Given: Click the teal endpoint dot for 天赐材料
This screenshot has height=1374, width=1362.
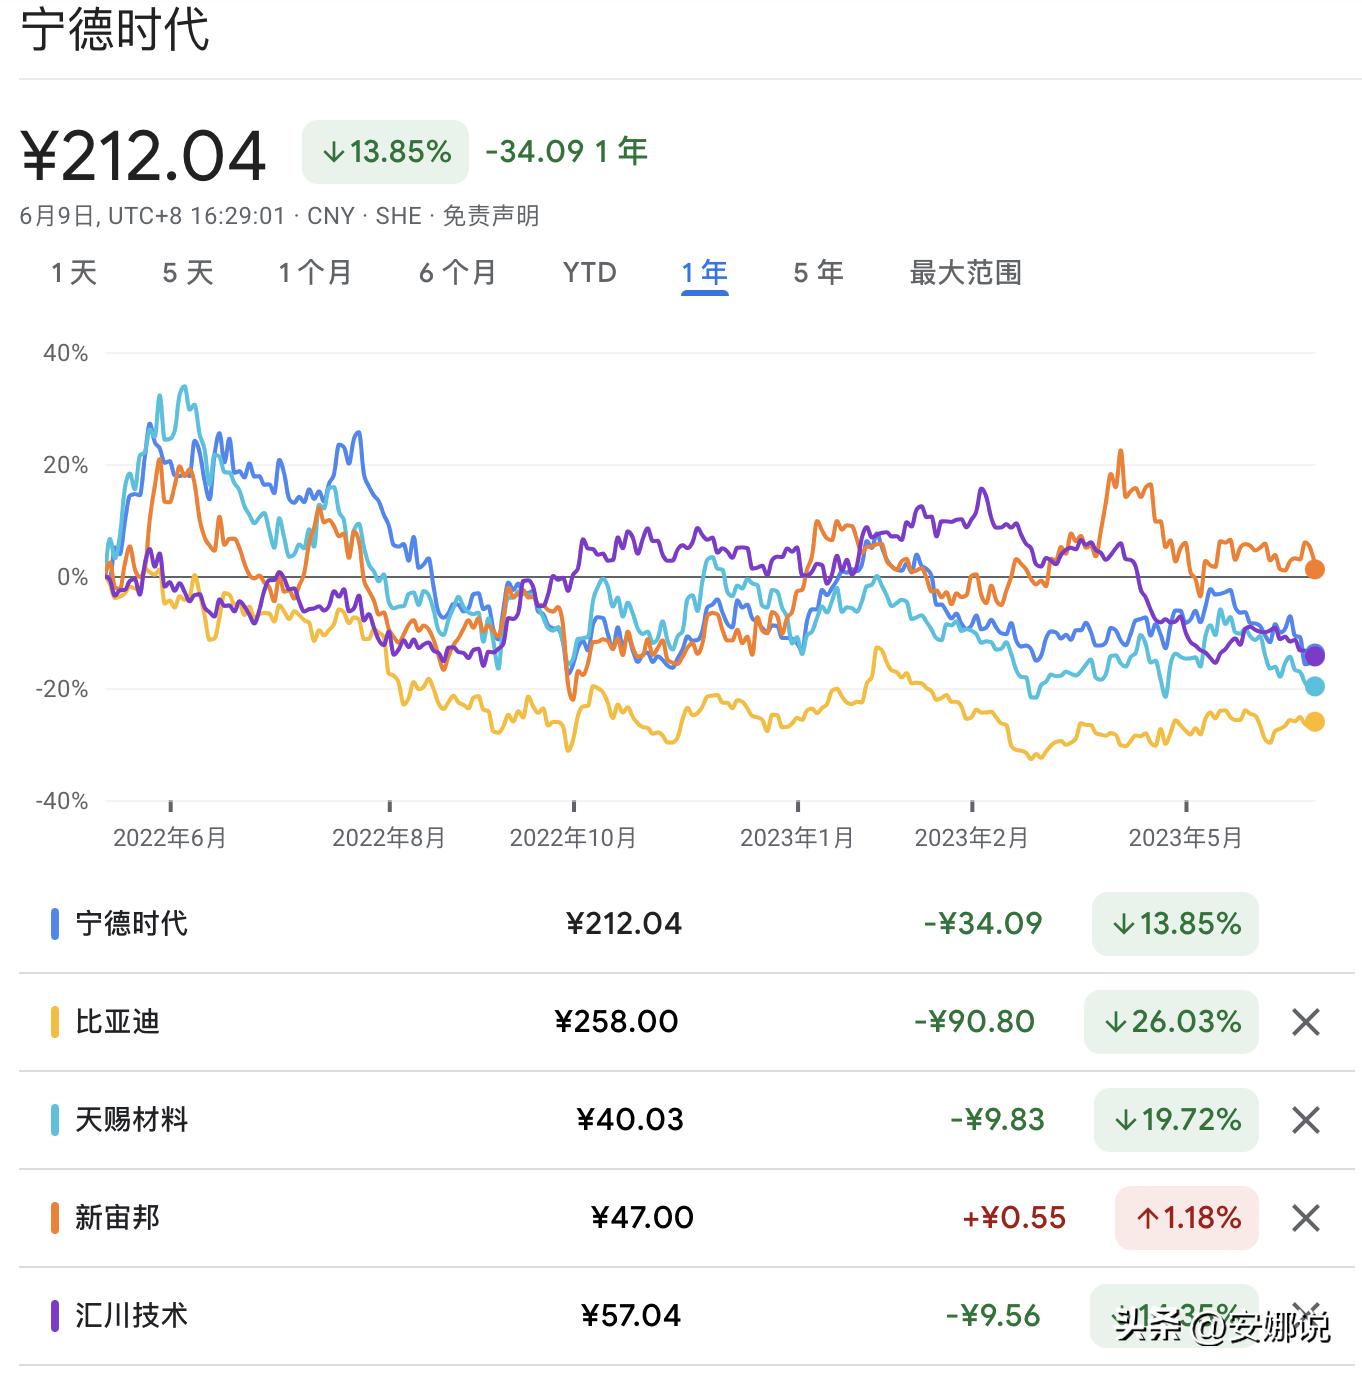Looking at the screenshot, I should click(1315, 686).
